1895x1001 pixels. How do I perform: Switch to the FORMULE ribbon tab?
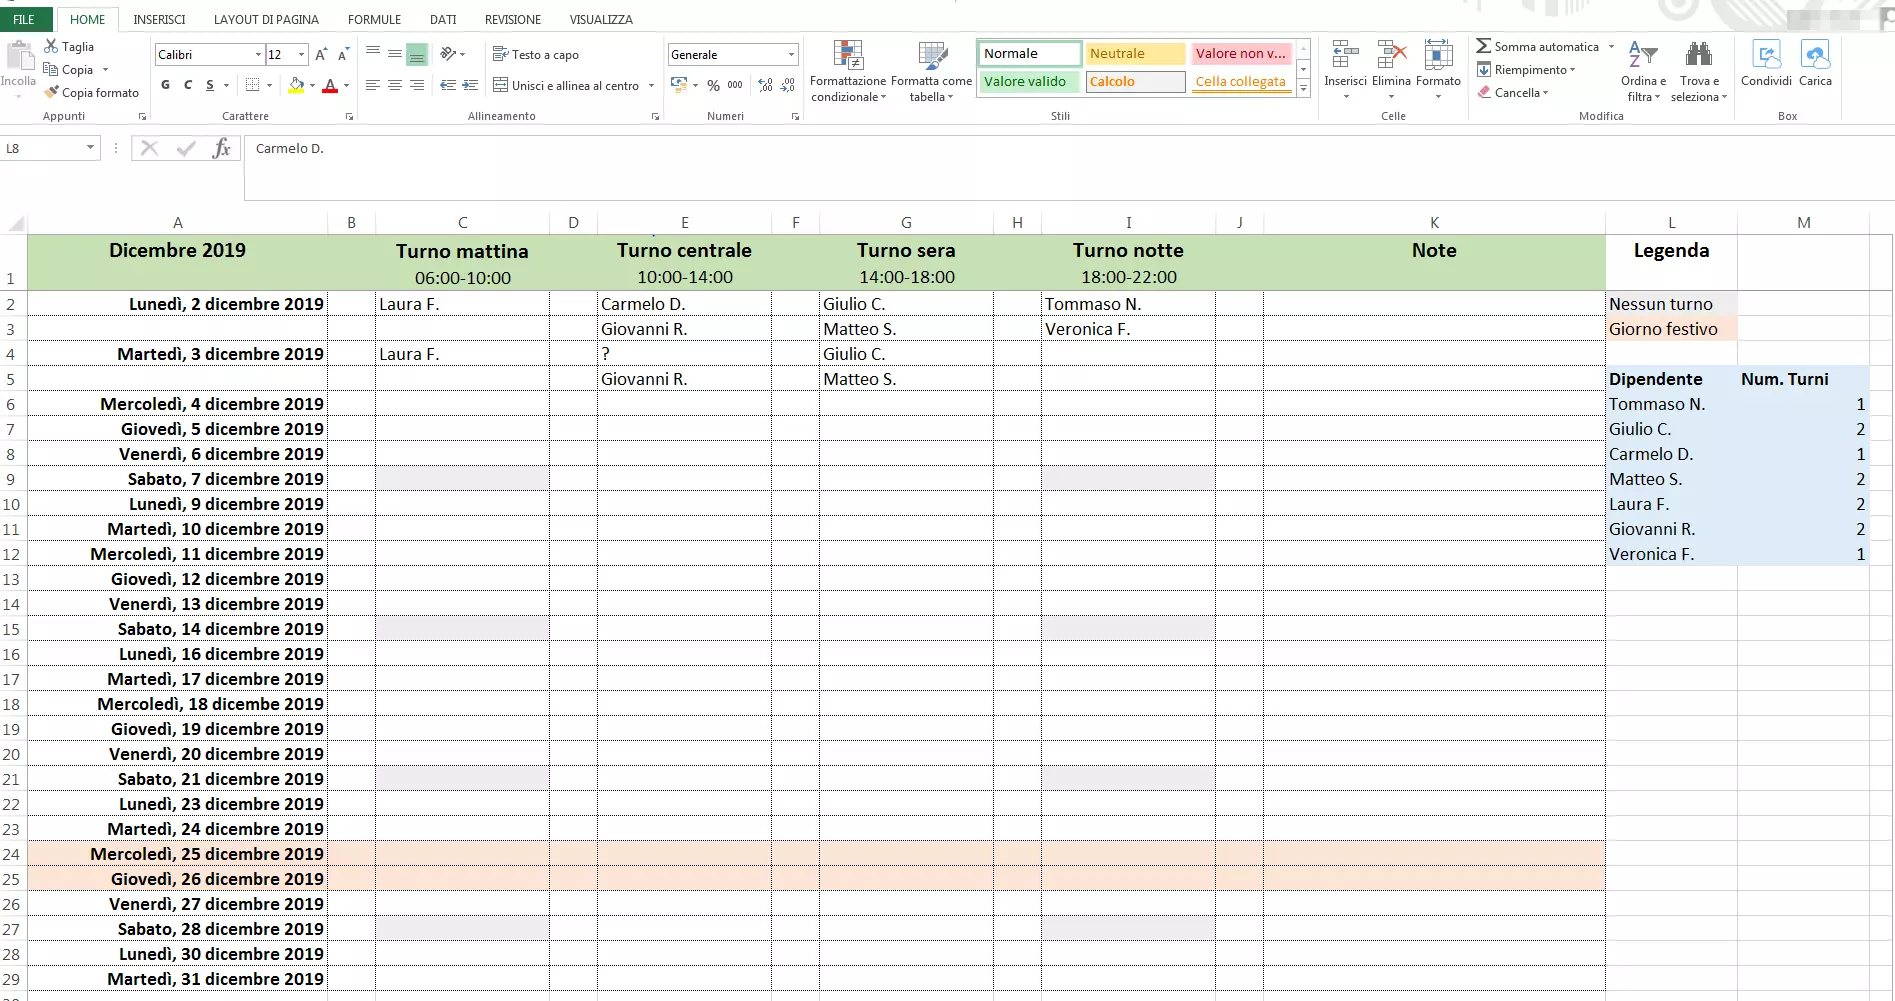click(374, 19)
